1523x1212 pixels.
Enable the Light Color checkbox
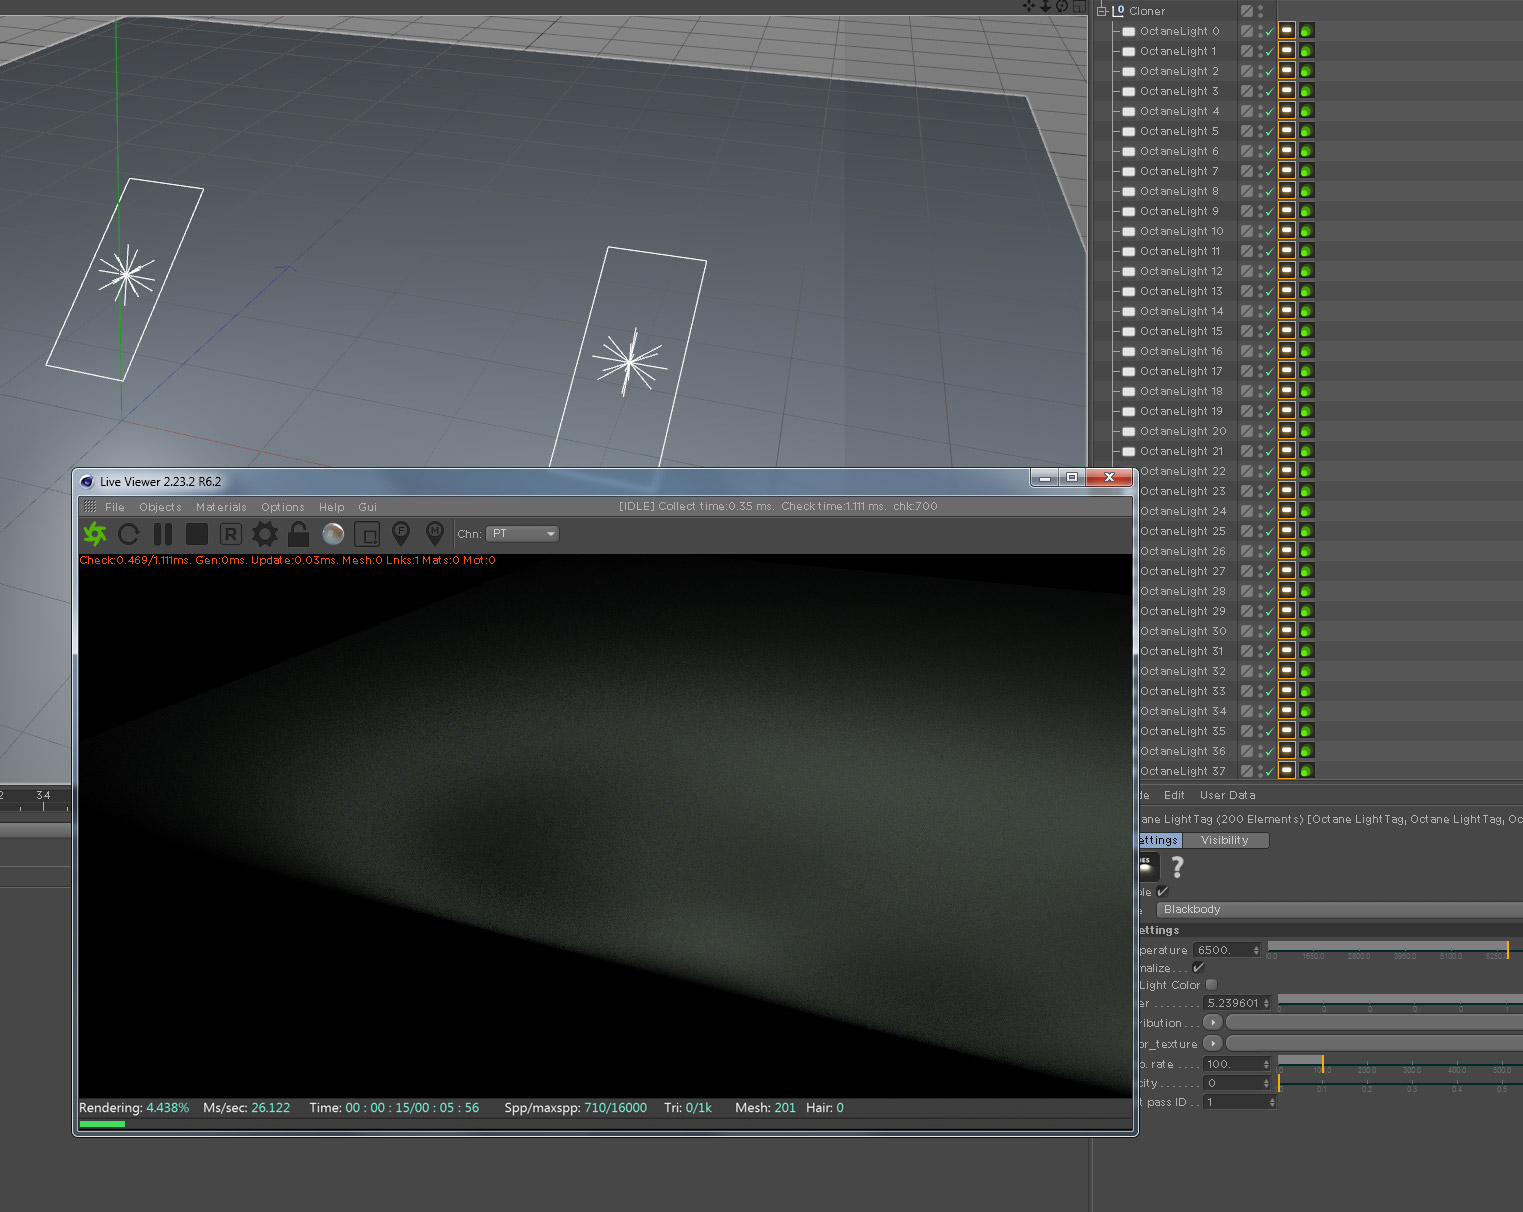click(1212, 985)
